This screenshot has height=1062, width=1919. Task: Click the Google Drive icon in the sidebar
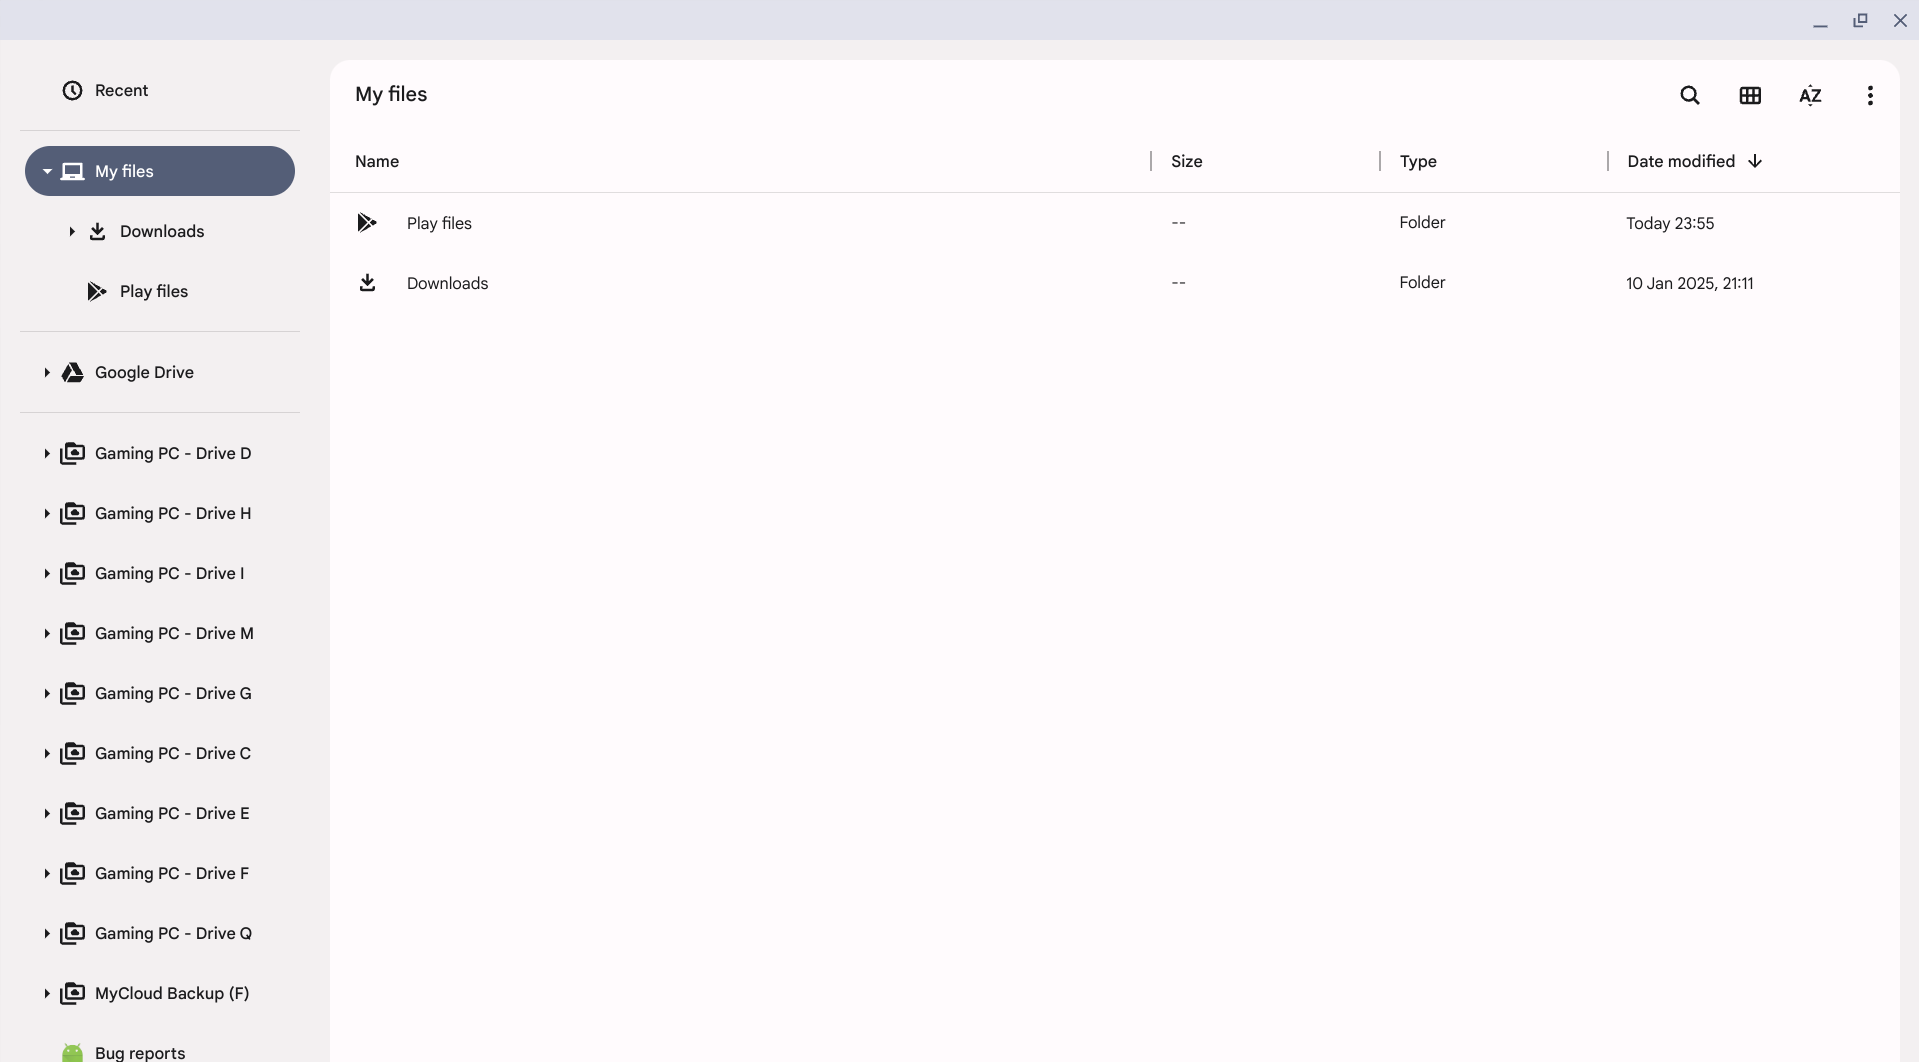tap(72, 372)
